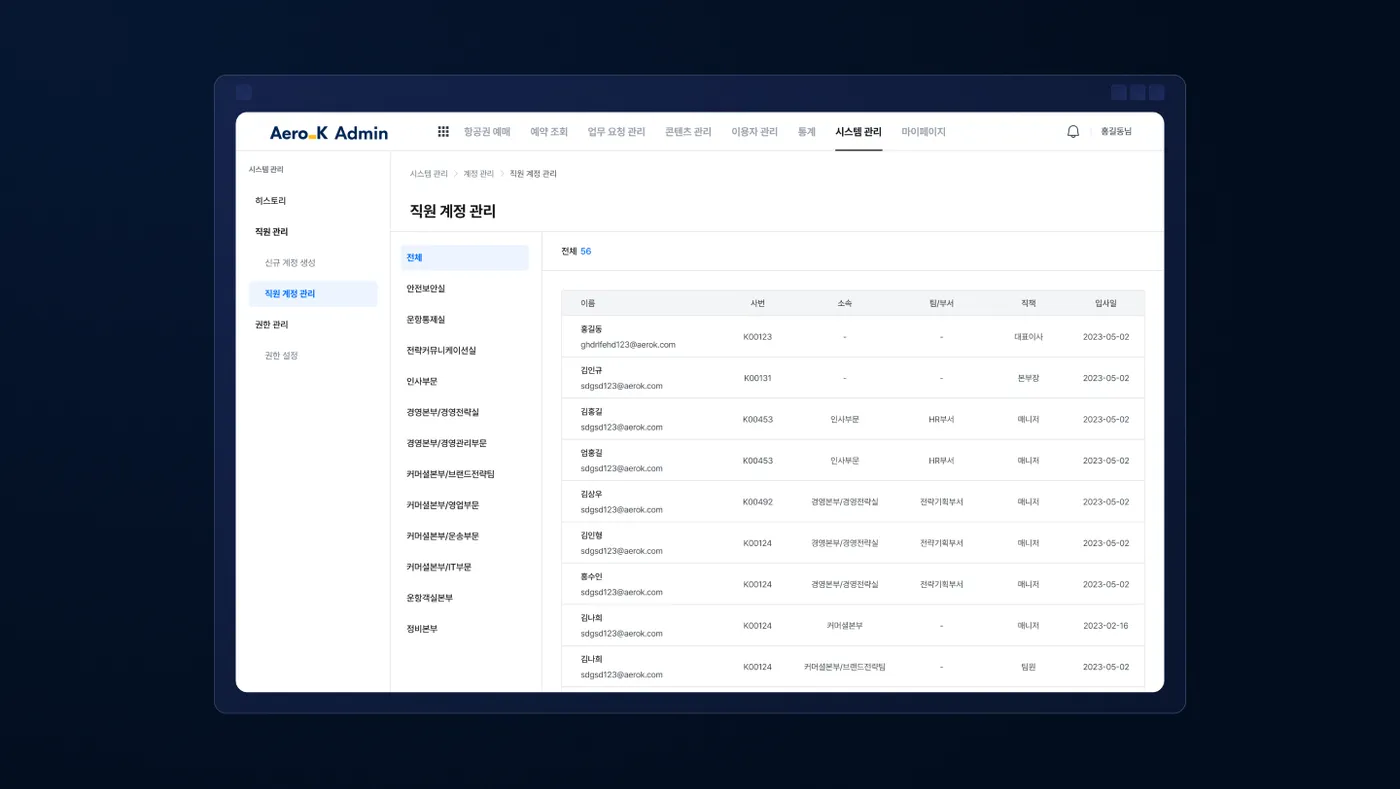
Task: Filter by 운항통제실 department
Action: [426, 320]
